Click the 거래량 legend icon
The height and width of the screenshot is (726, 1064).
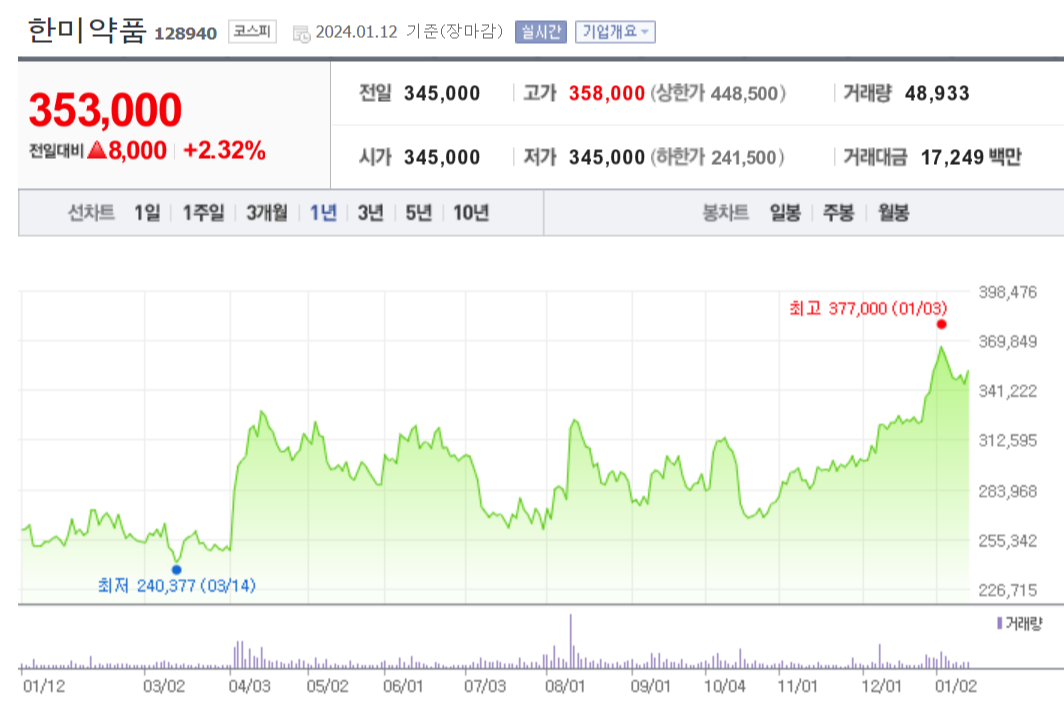tap(1000, 623)
